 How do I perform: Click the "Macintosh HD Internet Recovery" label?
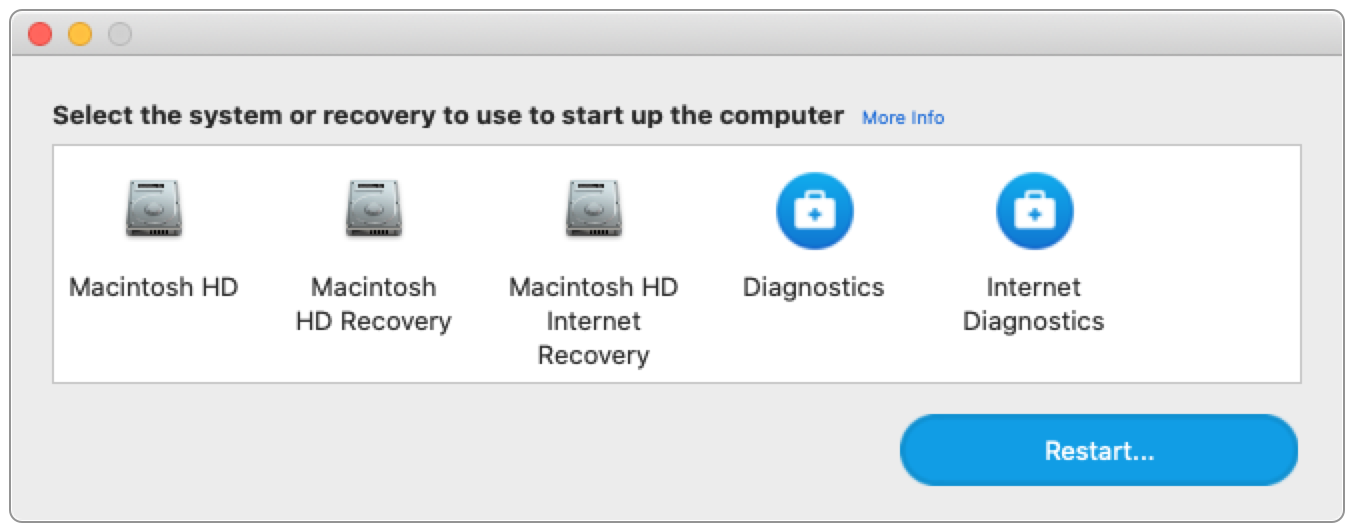pos(593,321)
